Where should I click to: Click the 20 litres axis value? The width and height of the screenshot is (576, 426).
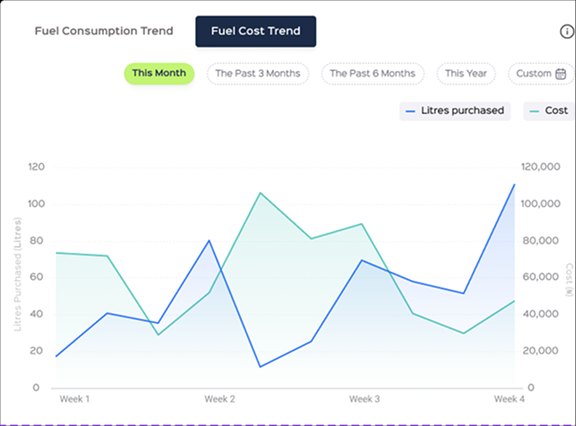36,351
